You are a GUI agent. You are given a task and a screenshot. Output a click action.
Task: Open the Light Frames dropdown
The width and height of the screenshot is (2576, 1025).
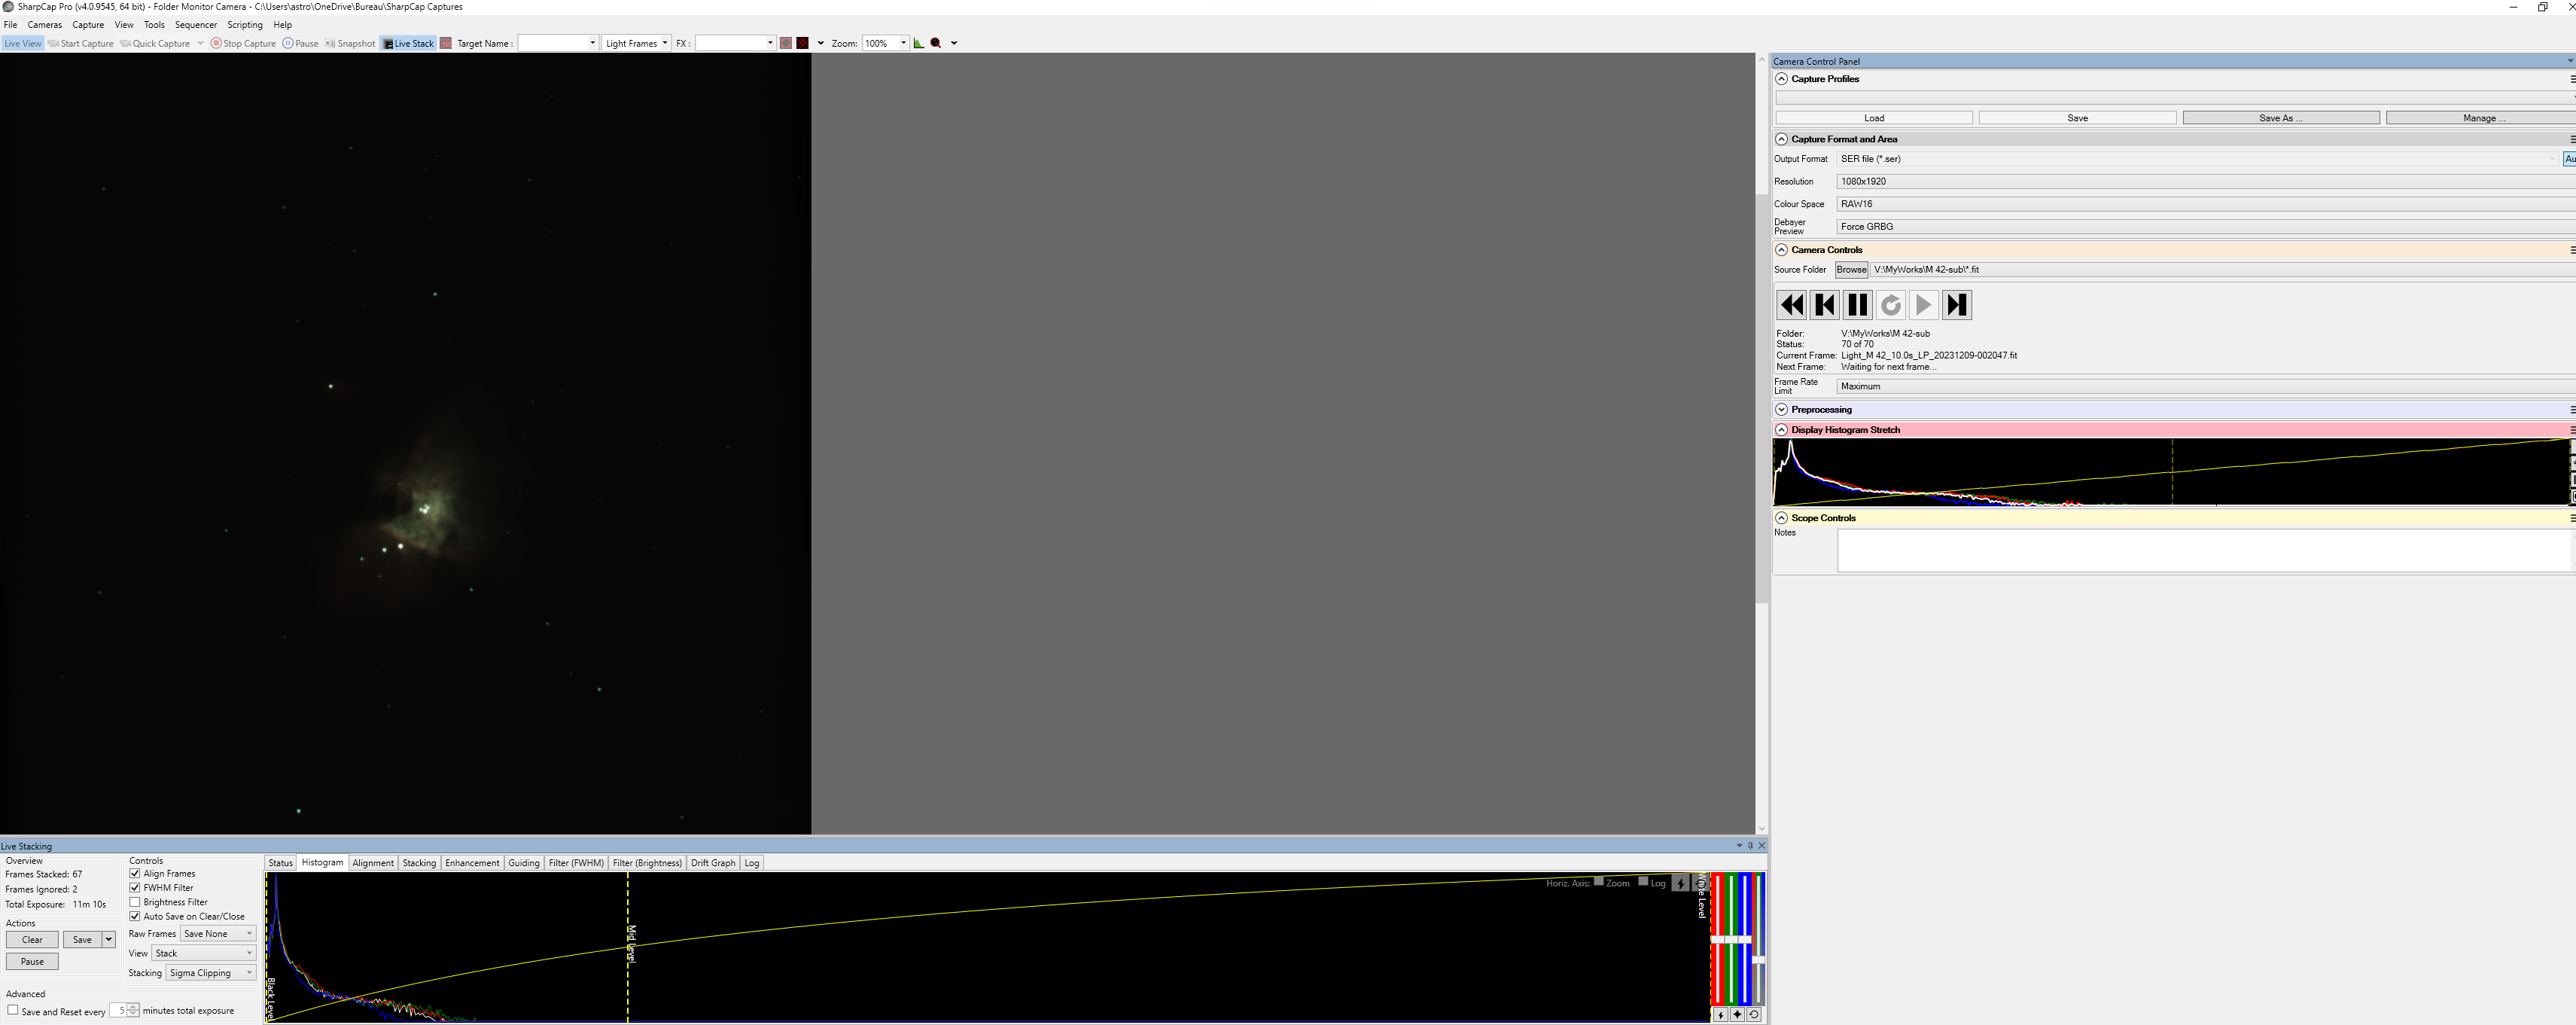click(636, 43)
